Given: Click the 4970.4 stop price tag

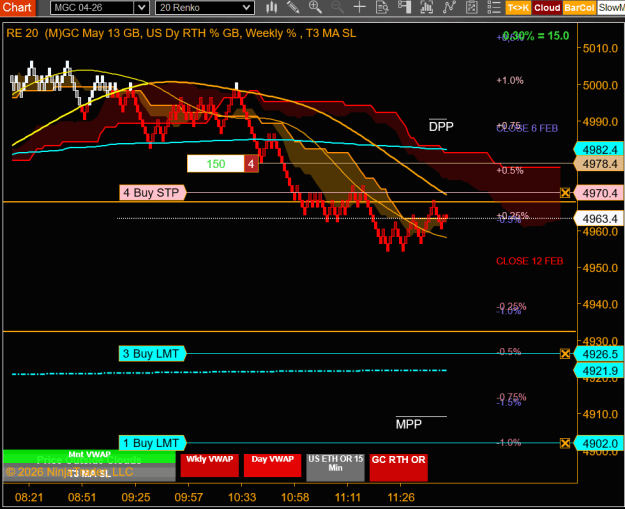Looking at the screenshot, I should [x=599, y=193].
